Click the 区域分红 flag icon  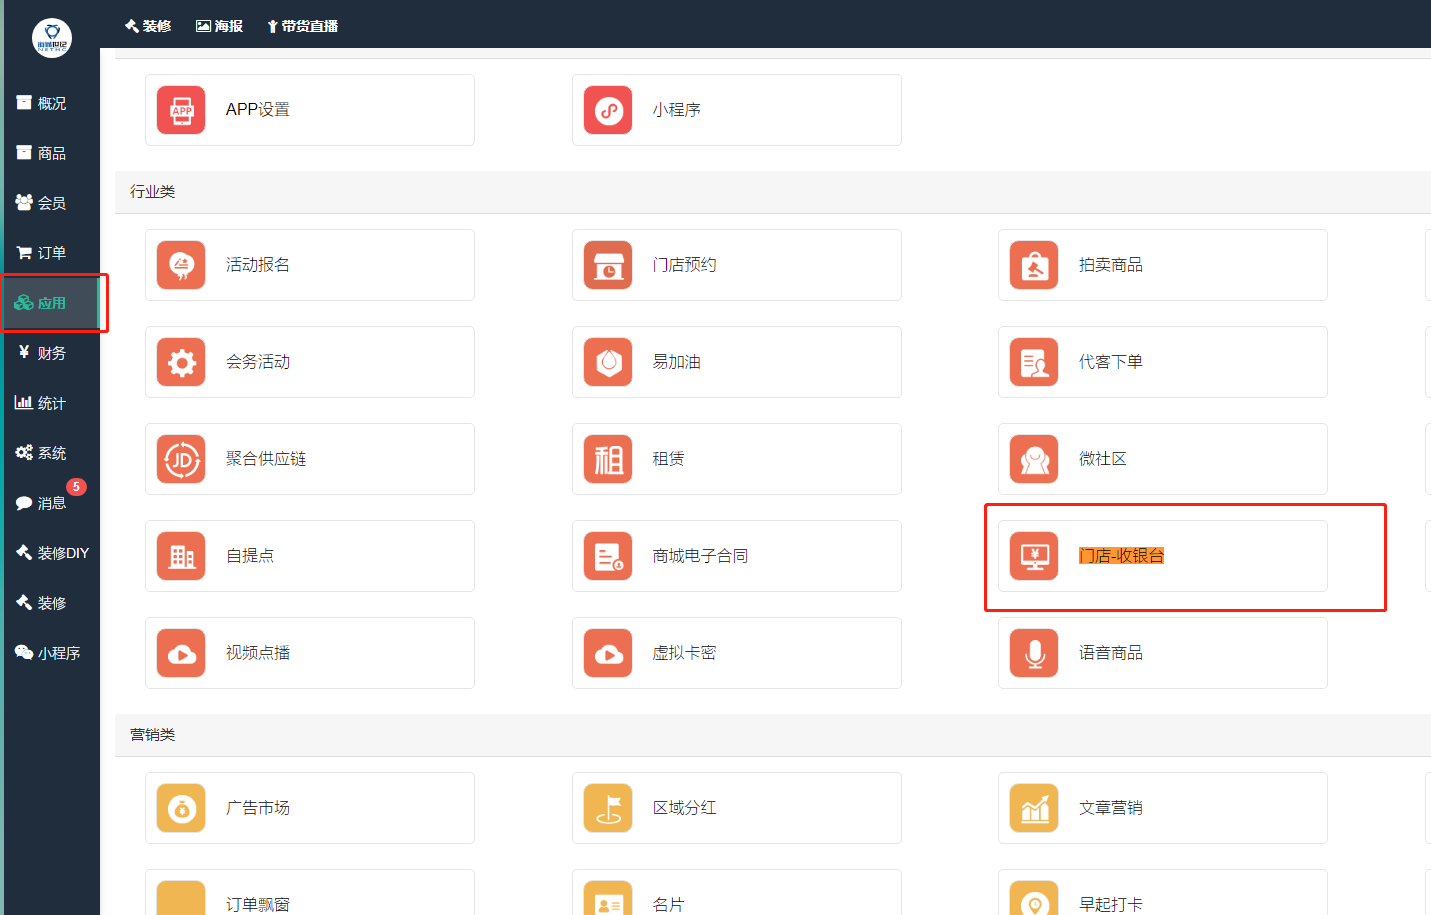[608, 808]
